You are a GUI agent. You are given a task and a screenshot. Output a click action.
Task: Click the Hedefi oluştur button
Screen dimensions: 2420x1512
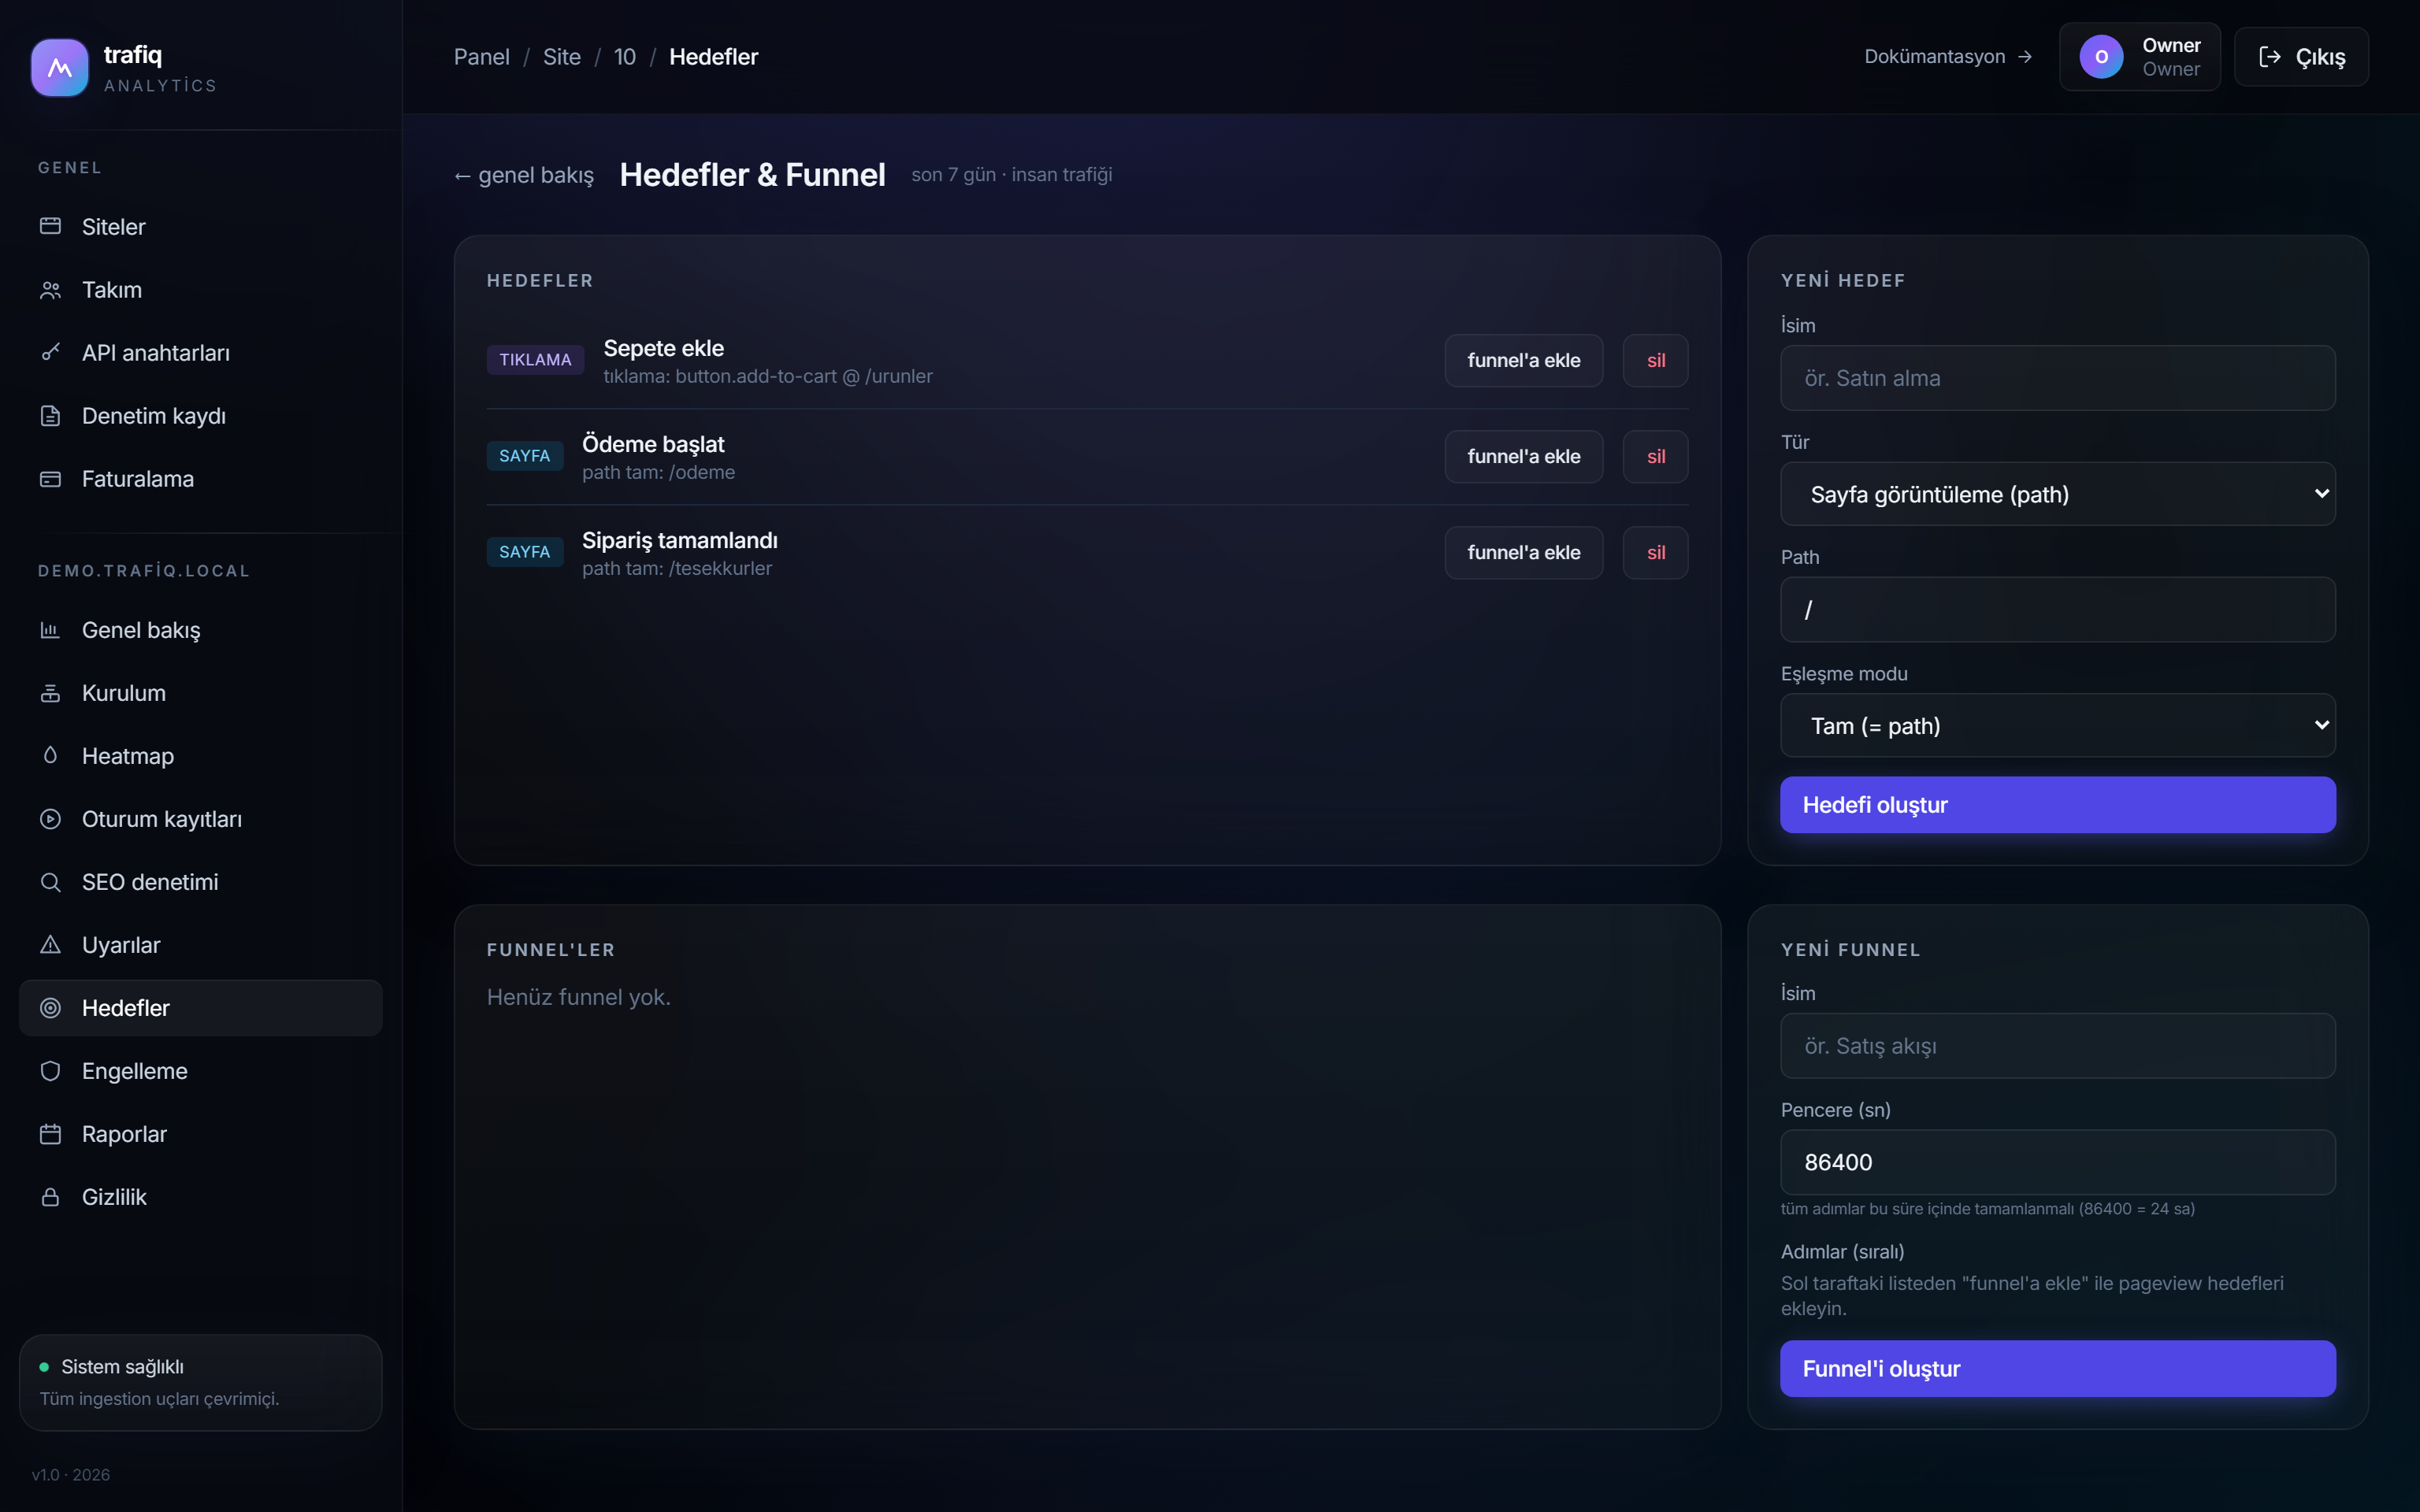click(x=2057, y=805)
